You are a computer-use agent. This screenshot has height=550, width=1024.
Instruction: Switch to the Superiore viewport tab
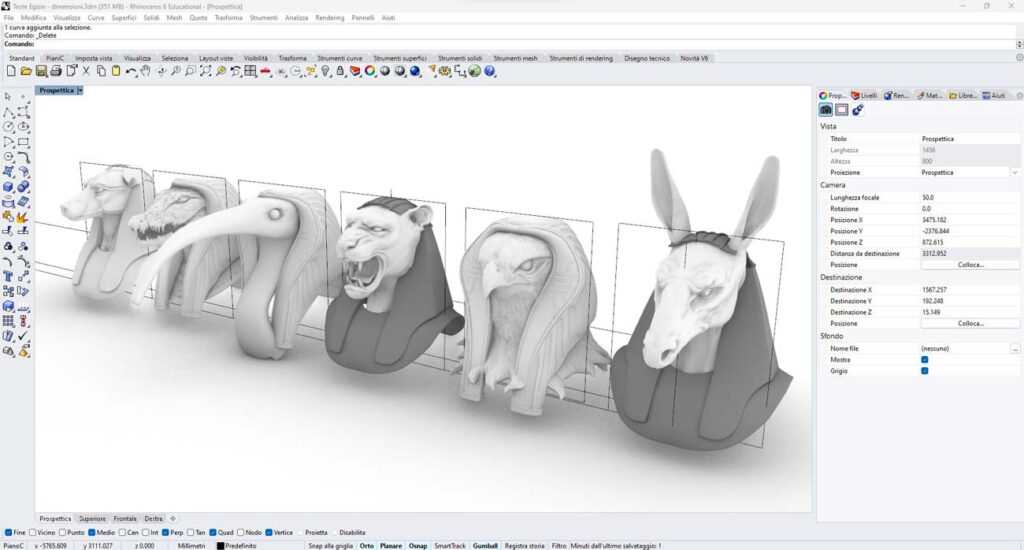click(92, 519)
